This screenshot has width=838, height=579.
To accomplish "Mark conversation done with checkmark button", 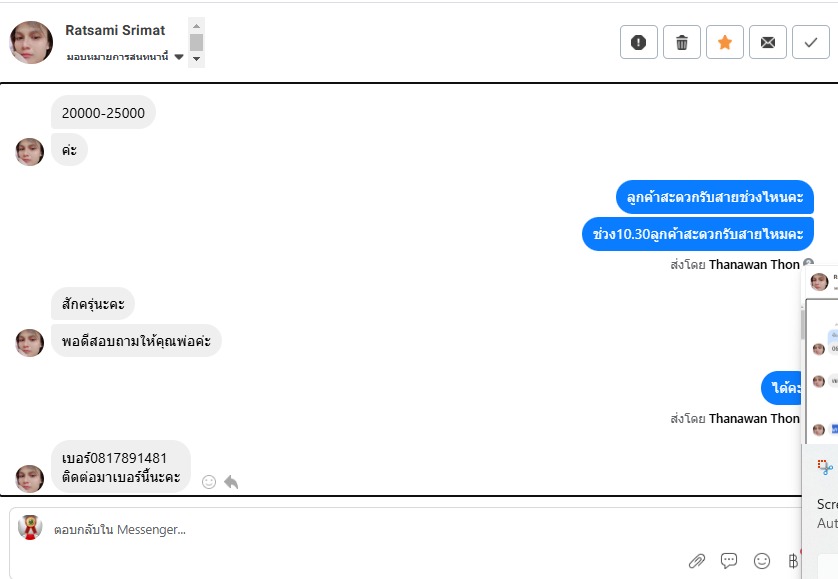I will (811, 42).
